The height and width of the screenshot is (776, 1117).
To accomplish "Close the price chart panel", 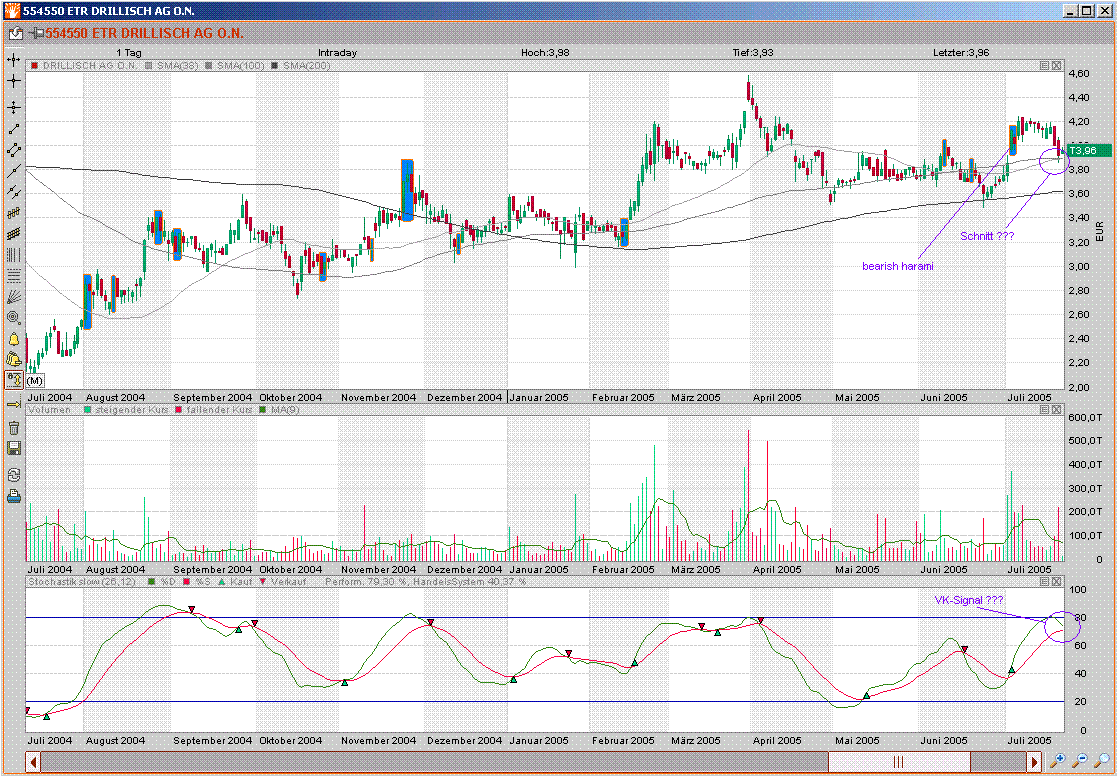I will [x=1056, y=66].
